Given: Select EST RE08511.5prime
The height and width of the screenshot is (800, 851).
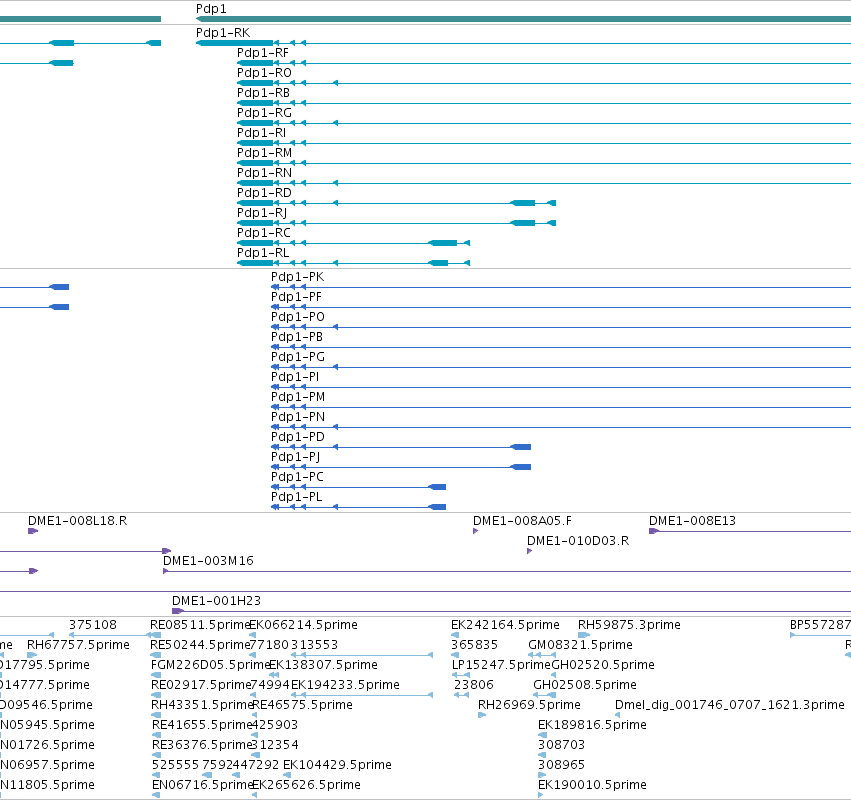Looking at the screenshot, I should (199, 625).
